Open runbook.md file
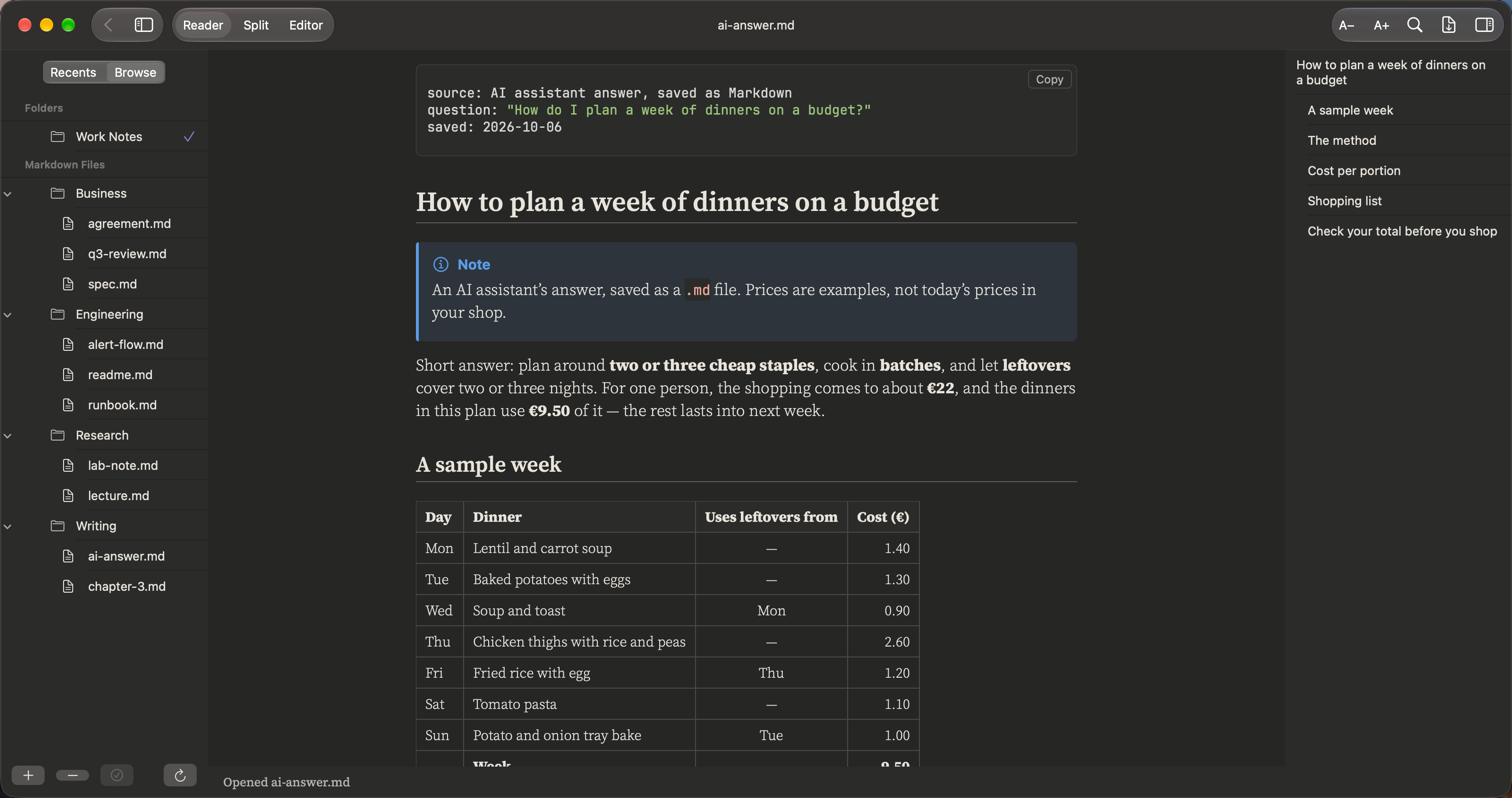Screen dimensions: 1512x798 (122, 405)
